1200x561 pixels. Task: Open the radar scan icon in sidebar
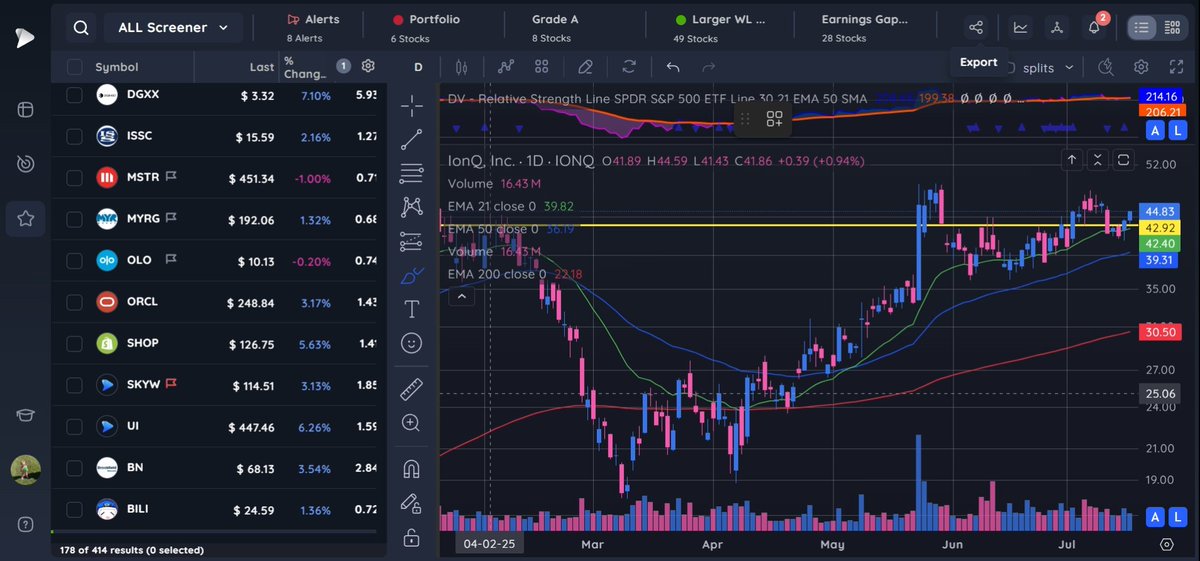pos(25,164)
